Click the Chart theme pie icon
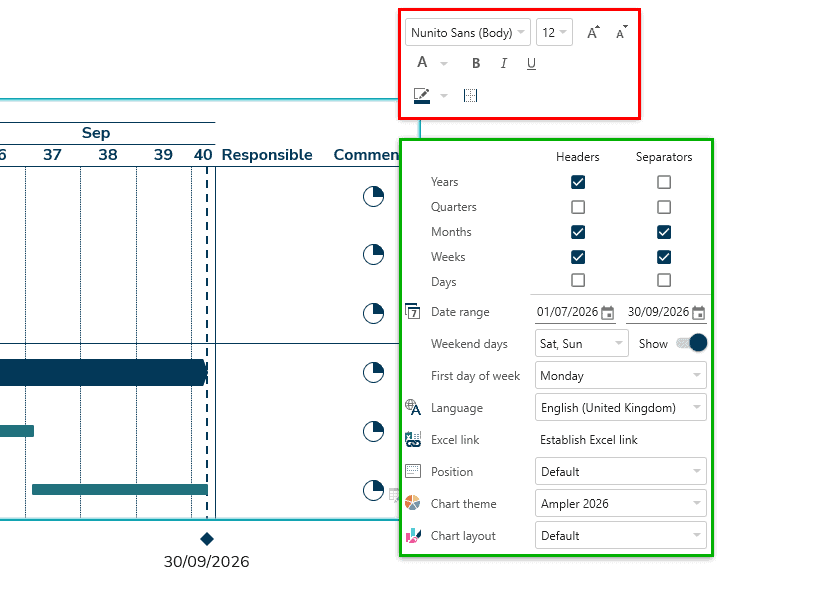The image size is (831, 593). pos(413,503)
